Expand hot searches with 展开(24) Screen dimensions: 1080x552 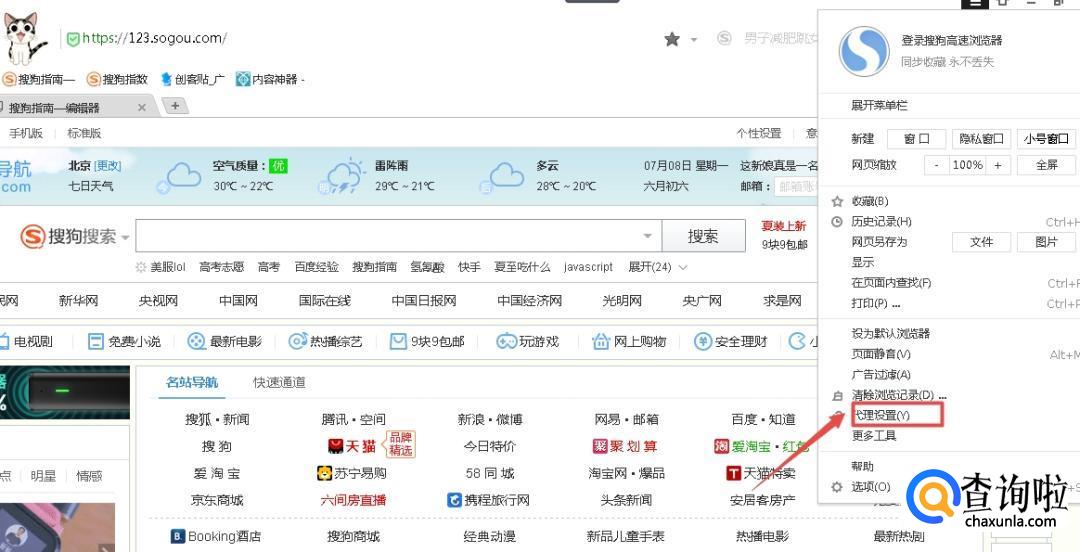coord(657,267)
